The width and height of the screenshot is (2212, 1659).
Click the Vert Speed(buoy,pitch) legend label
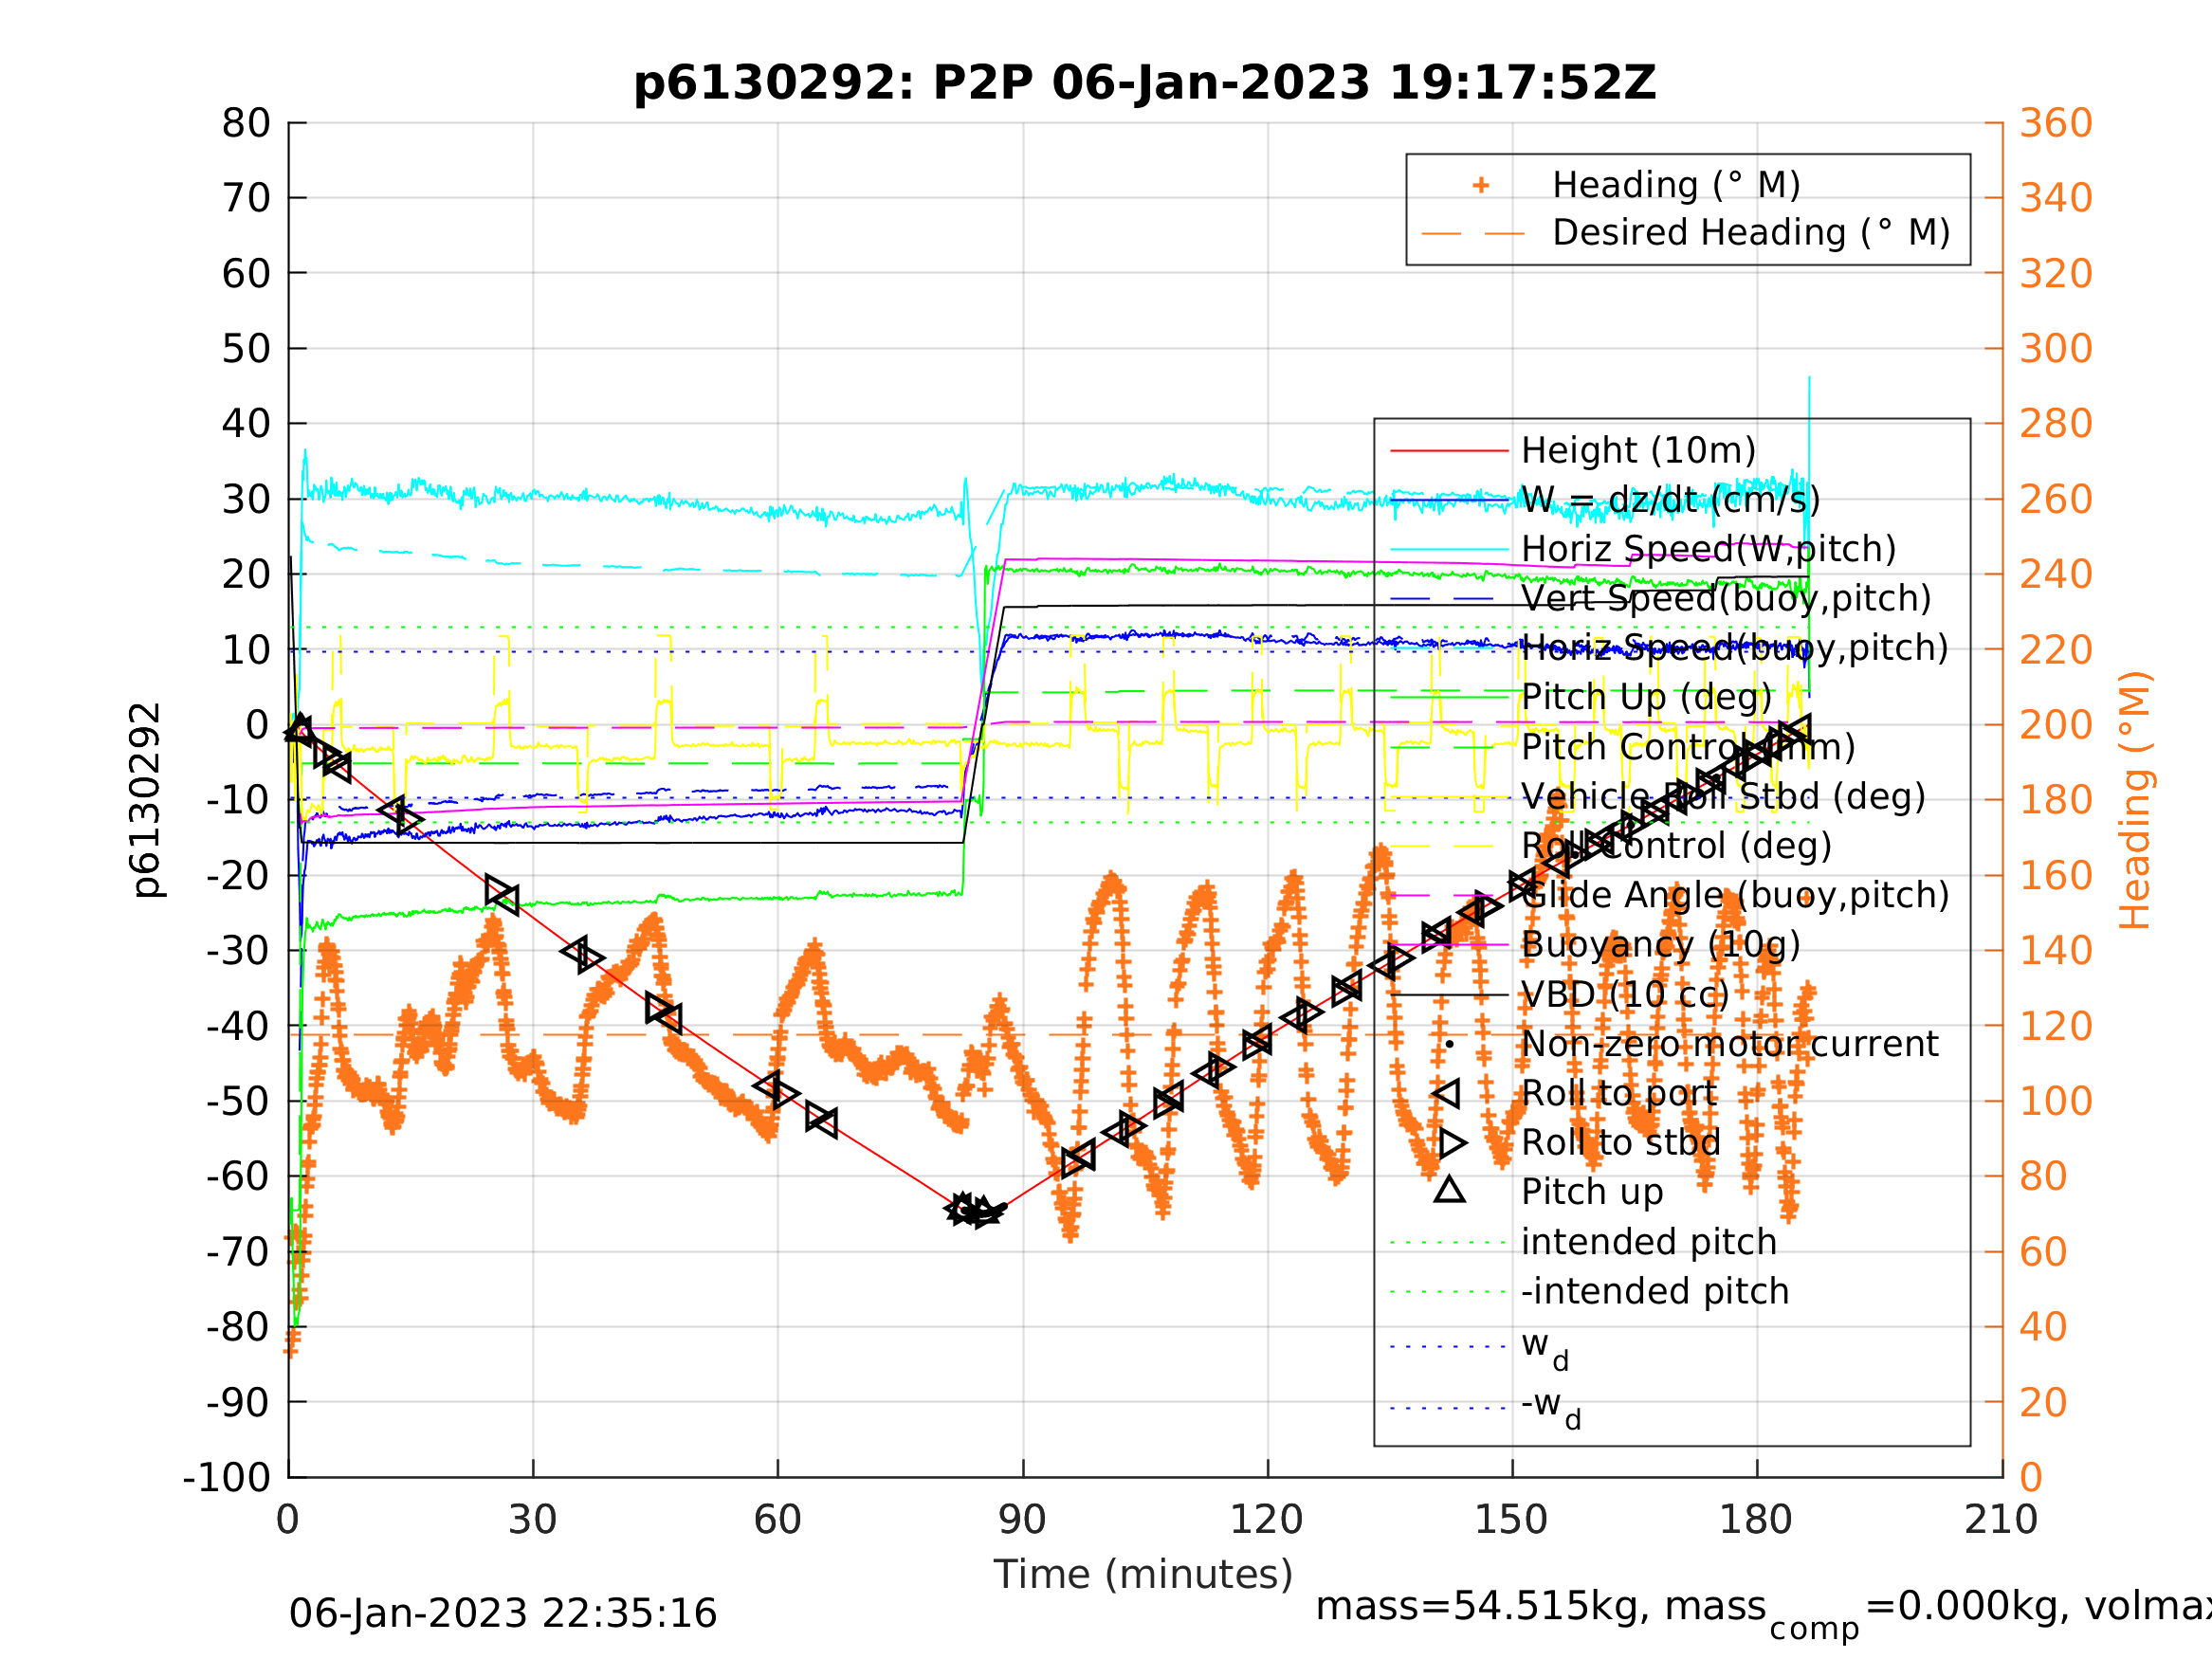[x=1726, y=598]
